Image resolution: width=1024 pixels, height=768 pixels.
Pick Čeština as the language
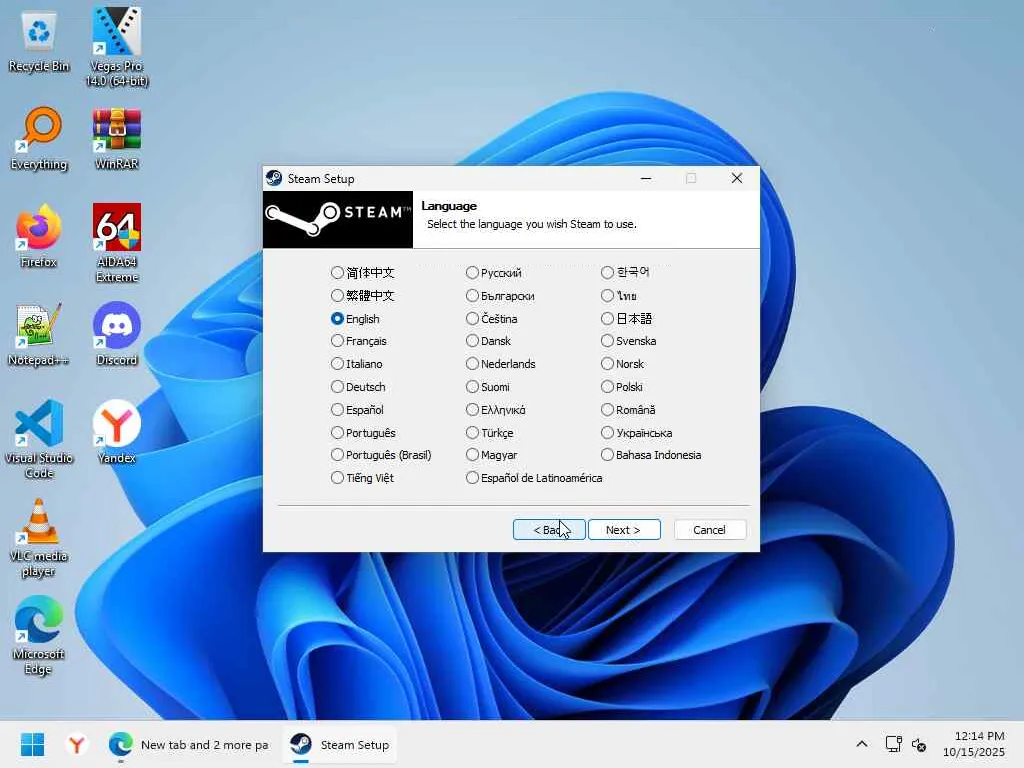coord(492,319)
